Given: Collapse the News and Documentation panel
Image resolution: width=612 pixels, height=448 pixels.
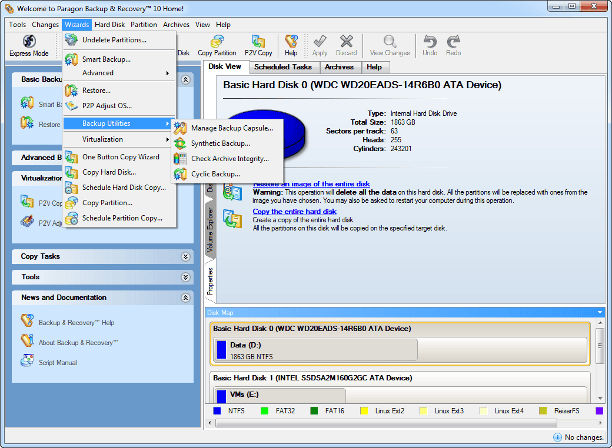Looking at the screenshot, I should pos(186,298).
